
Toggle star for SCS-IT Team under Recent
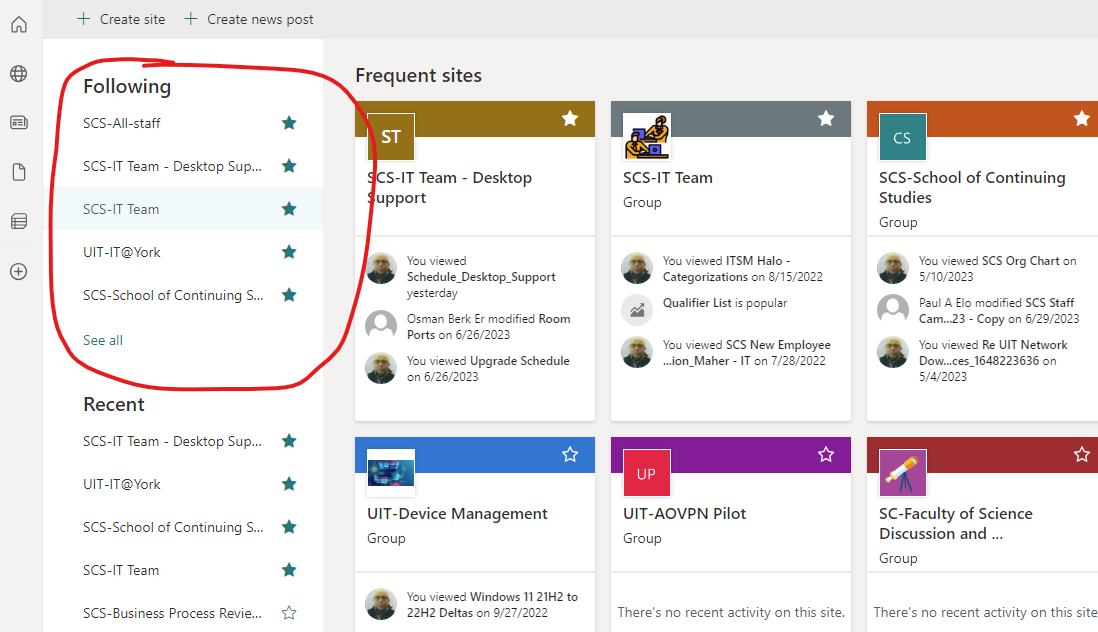pos(289,570)
